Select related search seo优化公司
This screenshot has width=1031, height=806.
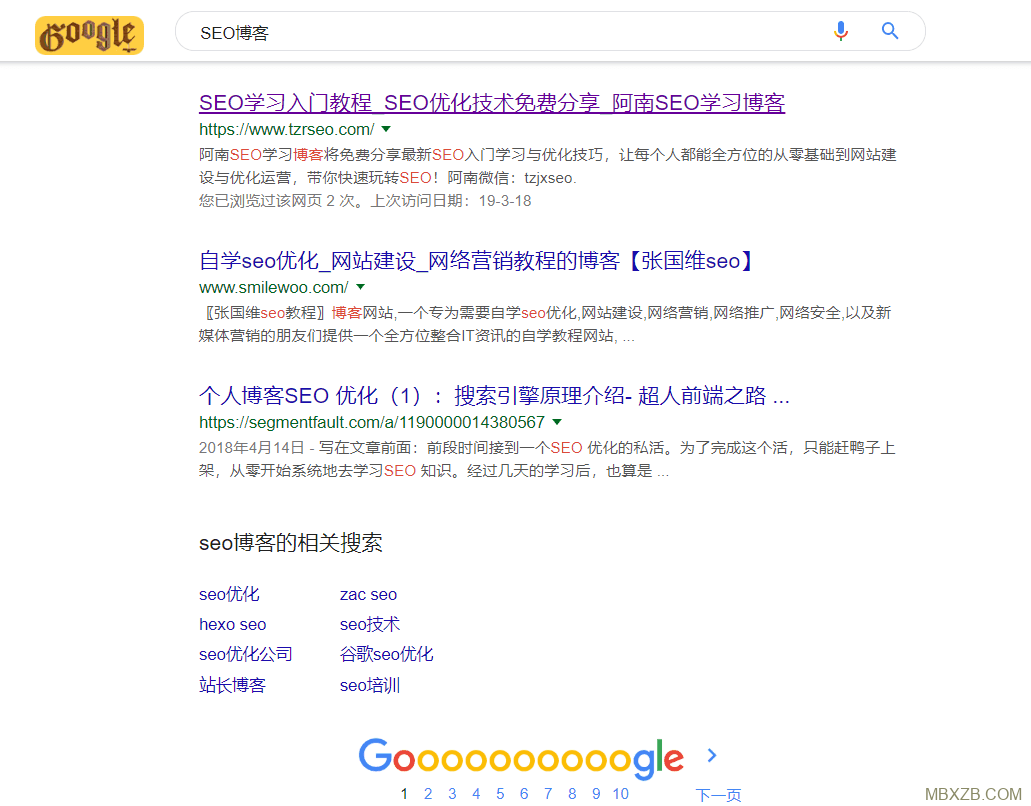click(245, 654)
